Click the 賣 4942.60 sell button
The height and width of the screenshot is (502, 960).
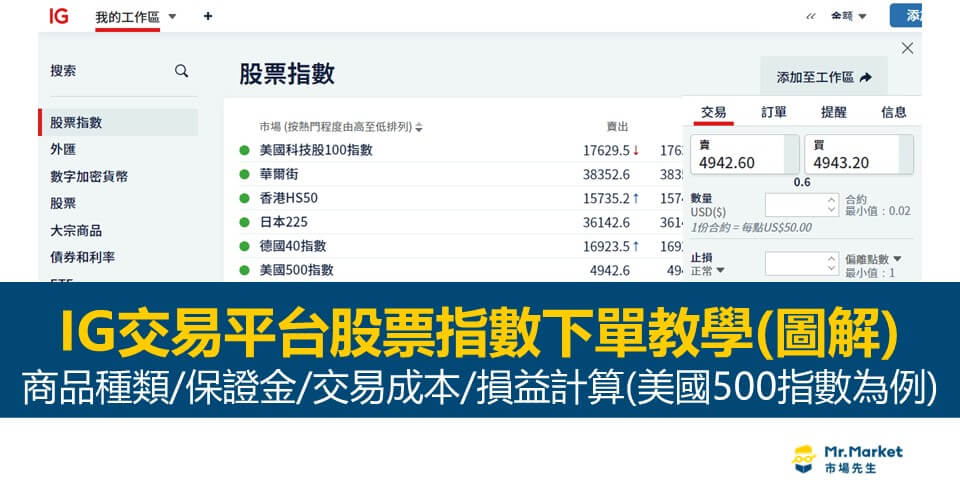[745, 154]
